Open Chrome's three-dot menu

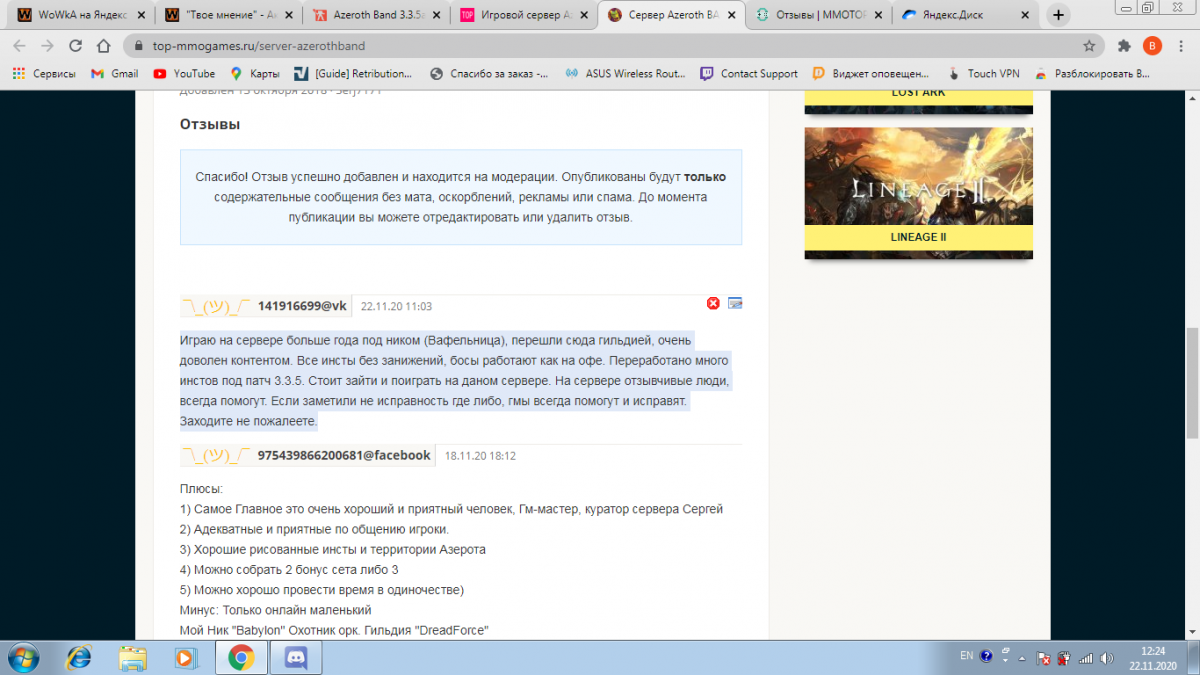click(1181, 46)
